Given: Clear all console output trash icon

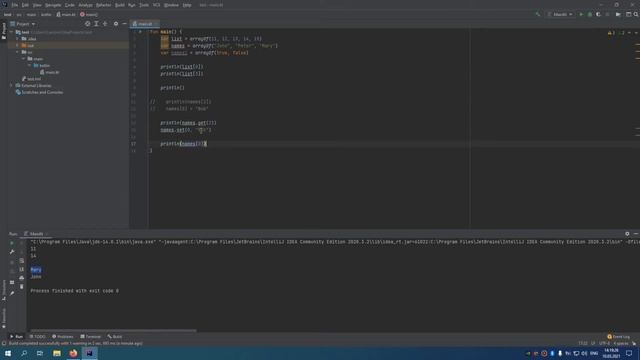Looking at the screenshot, I should [22, 287].
